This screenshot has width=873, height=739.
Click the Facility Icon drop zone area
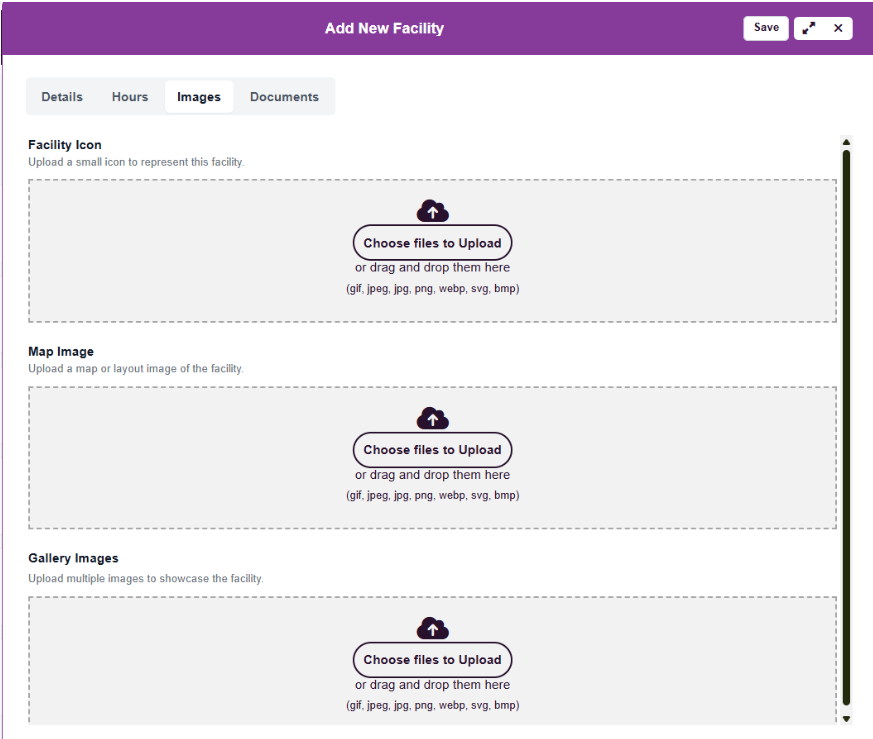(180, 250)
